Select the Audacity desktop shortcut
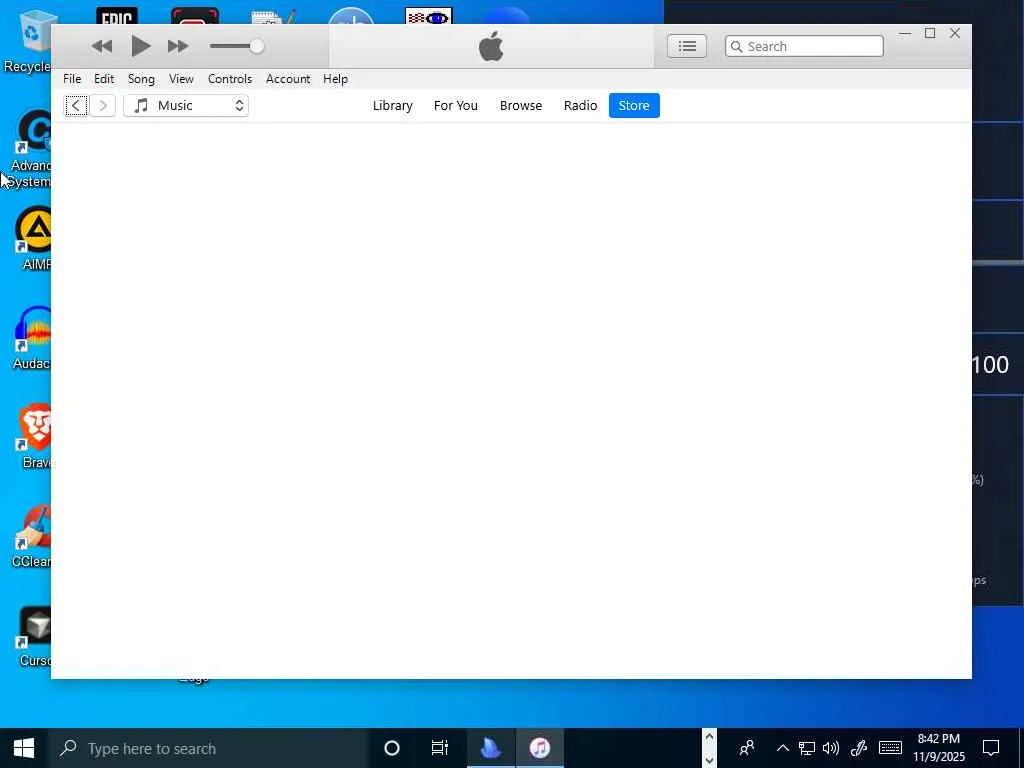Image resolution: width=1024 pixels, height=768 pixels. pos(31,338)
